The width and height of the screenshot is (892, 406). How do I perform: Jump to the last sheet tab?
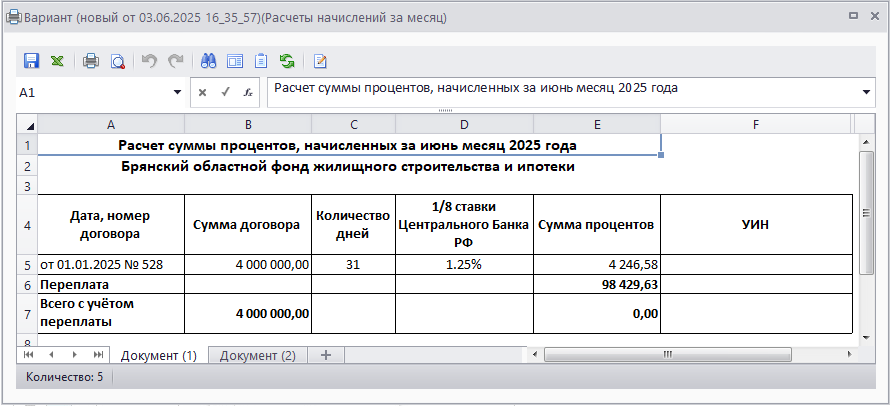(x=98, y=355)
